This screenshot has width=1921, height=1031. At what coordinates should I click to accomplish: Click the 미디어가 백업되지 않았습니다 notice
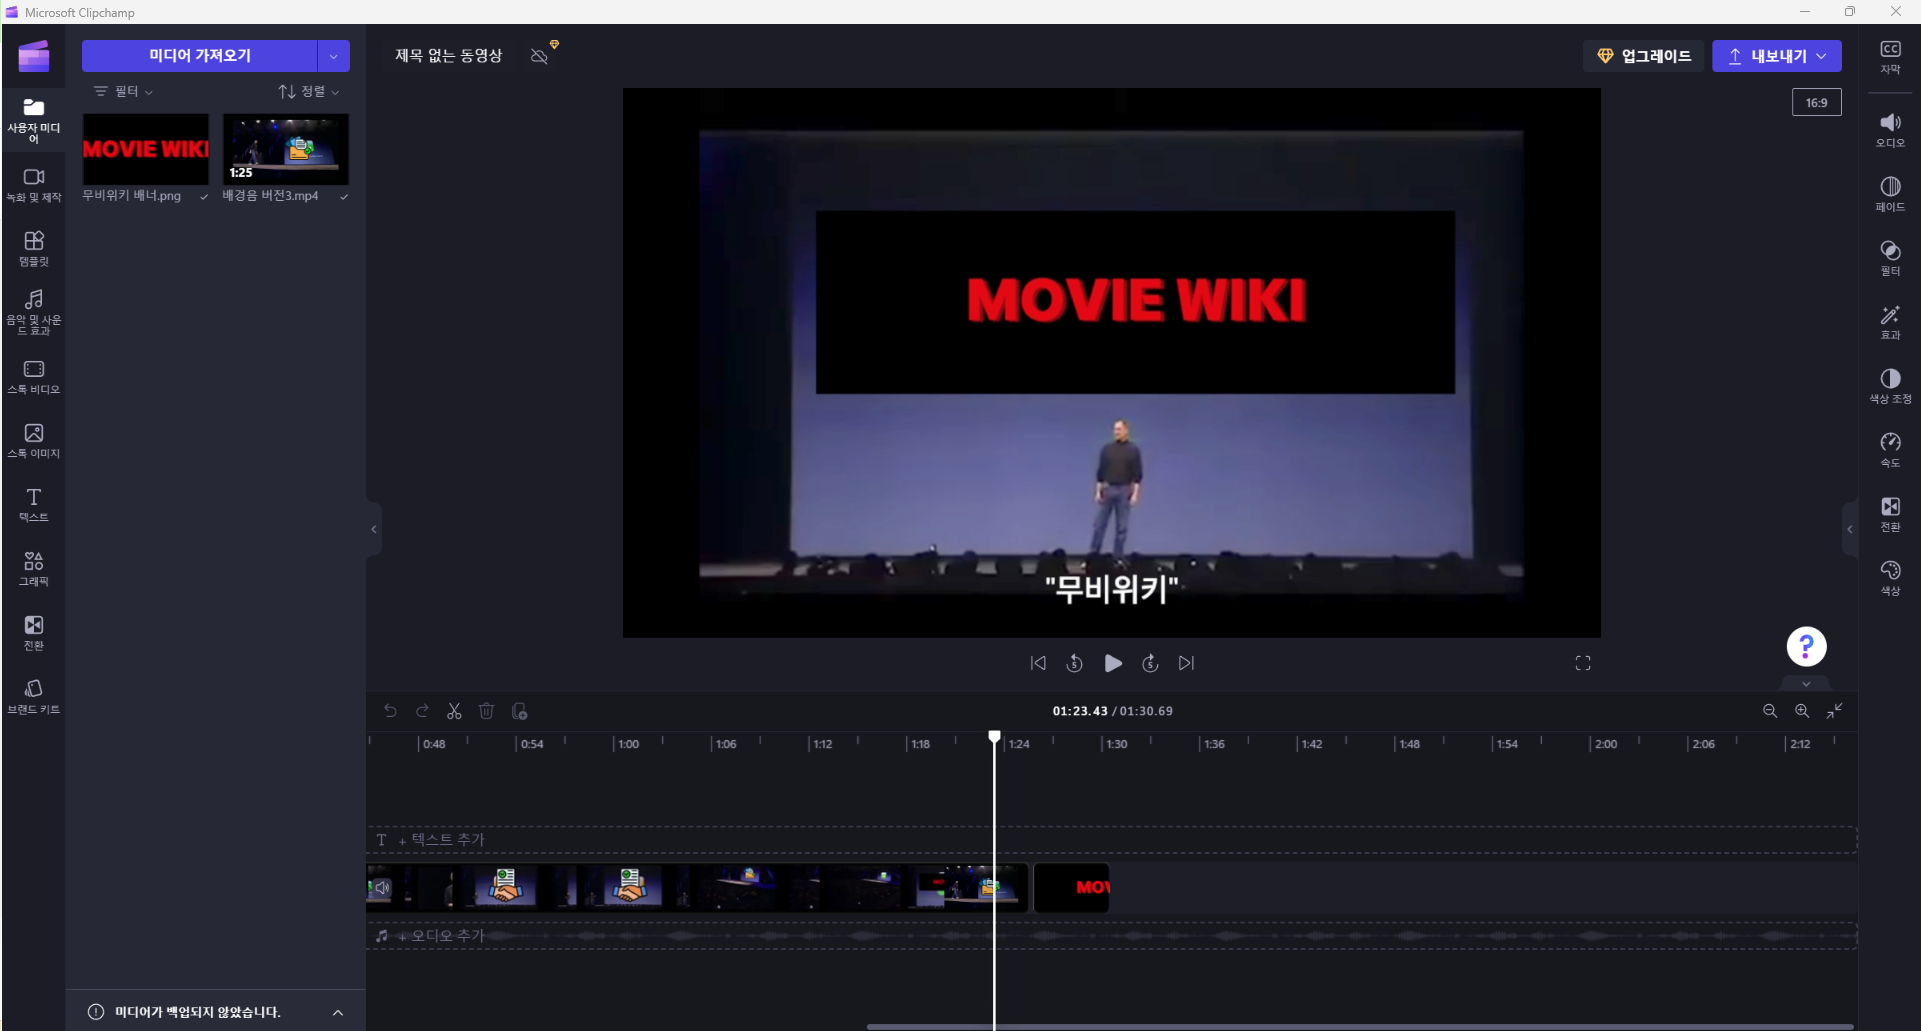[x=197, y=1012]
